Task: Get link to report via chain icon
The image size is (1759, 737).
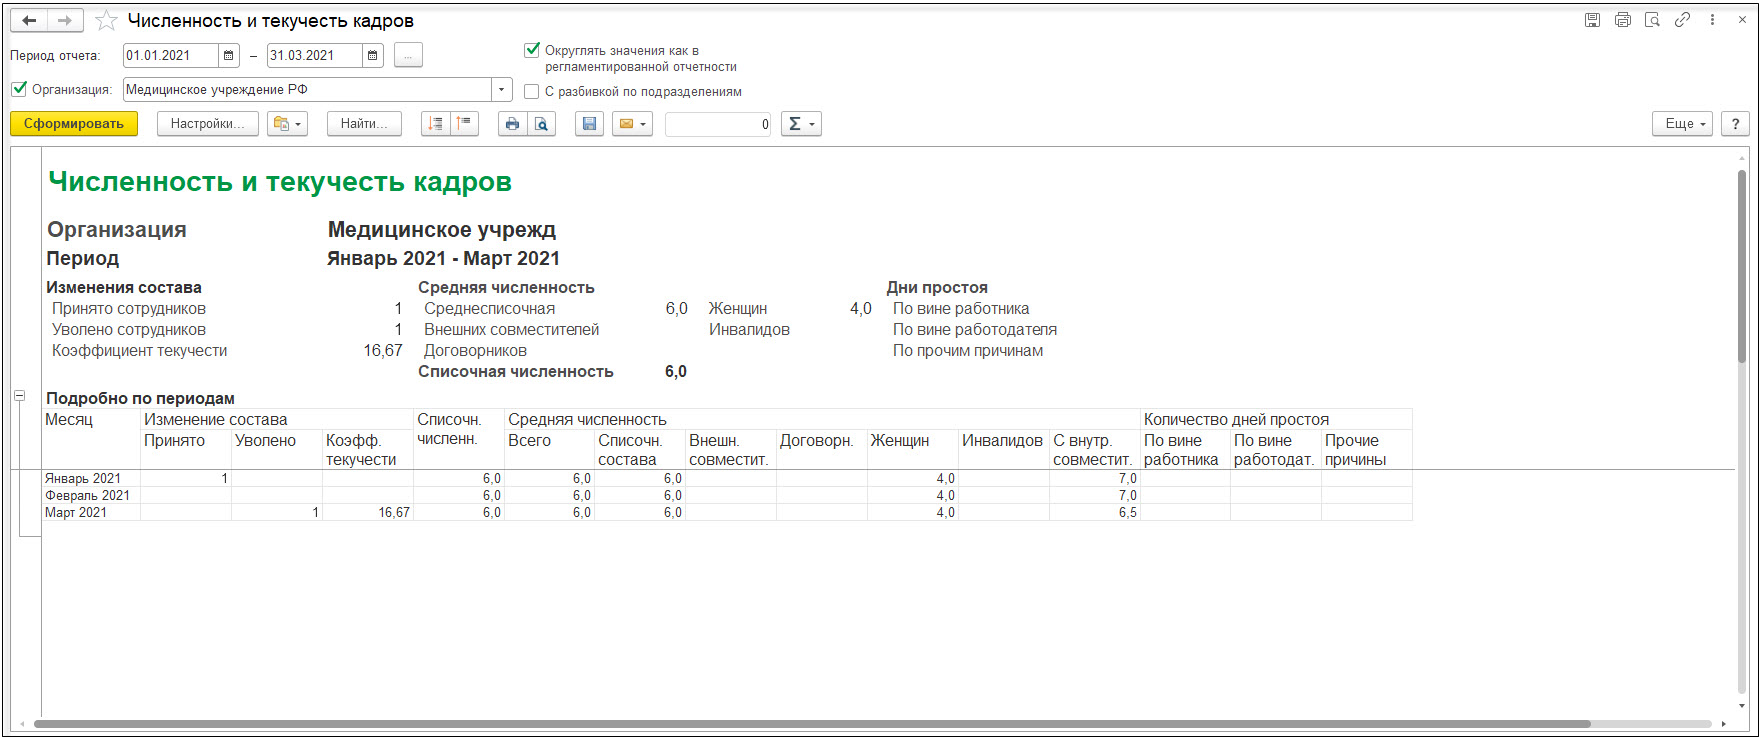Action: click(x=1682, y=20)
